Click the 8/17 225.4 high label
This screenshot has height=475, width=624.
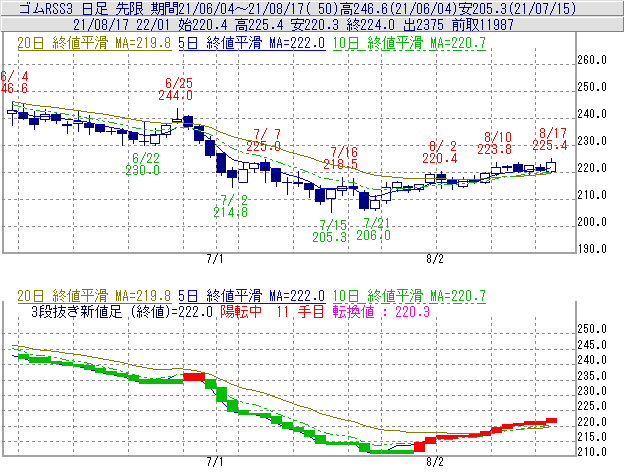pyautogui.click(x=550, y=139)
